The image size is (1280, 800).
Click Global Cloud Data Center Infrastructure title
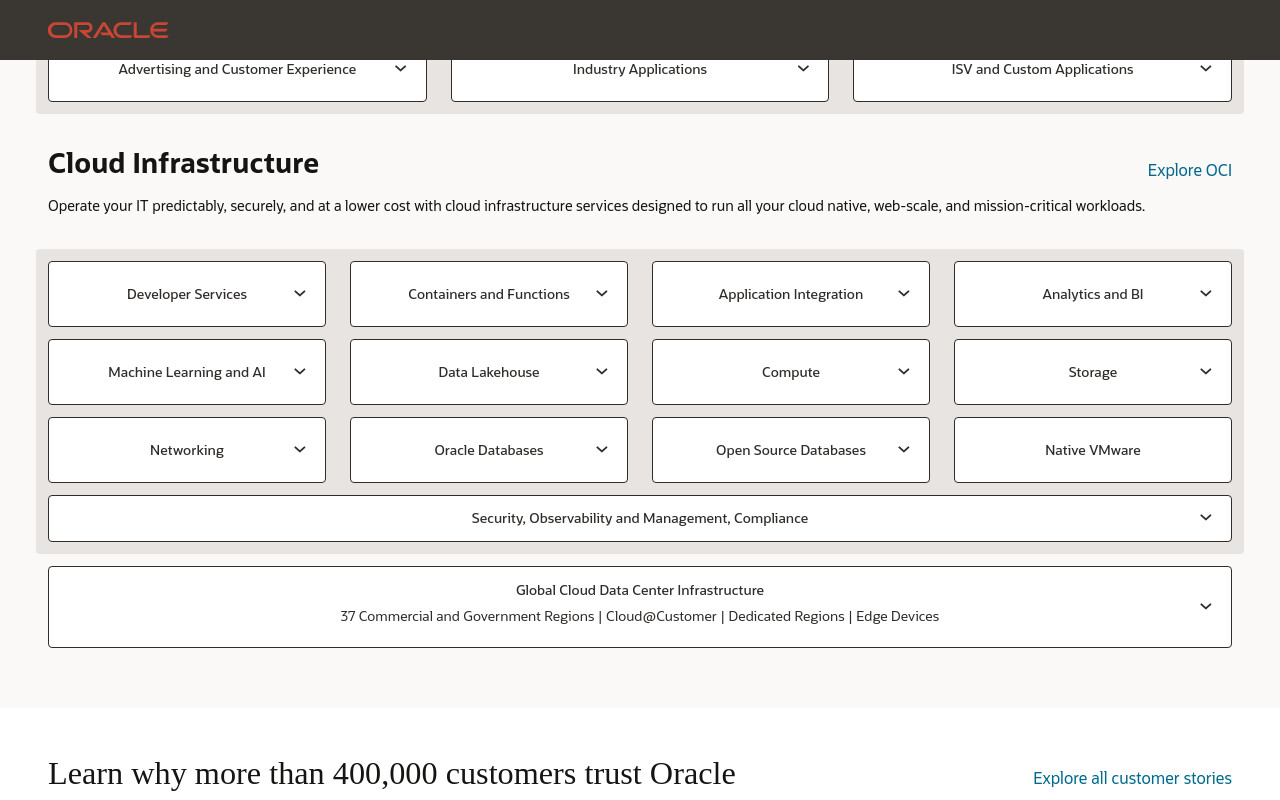pos(640,590)
